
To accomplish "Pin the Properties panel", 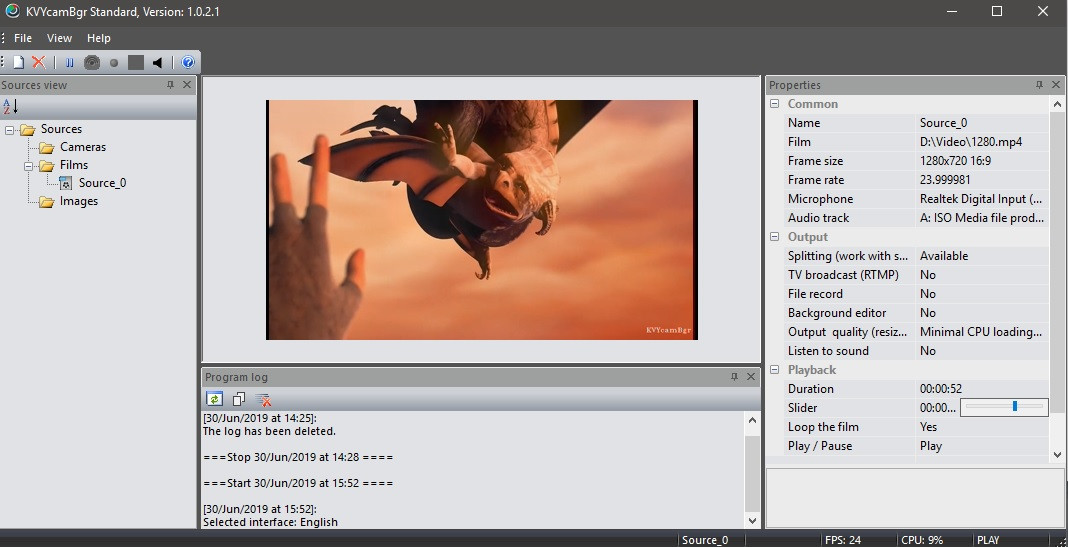I will point(1039,85).
